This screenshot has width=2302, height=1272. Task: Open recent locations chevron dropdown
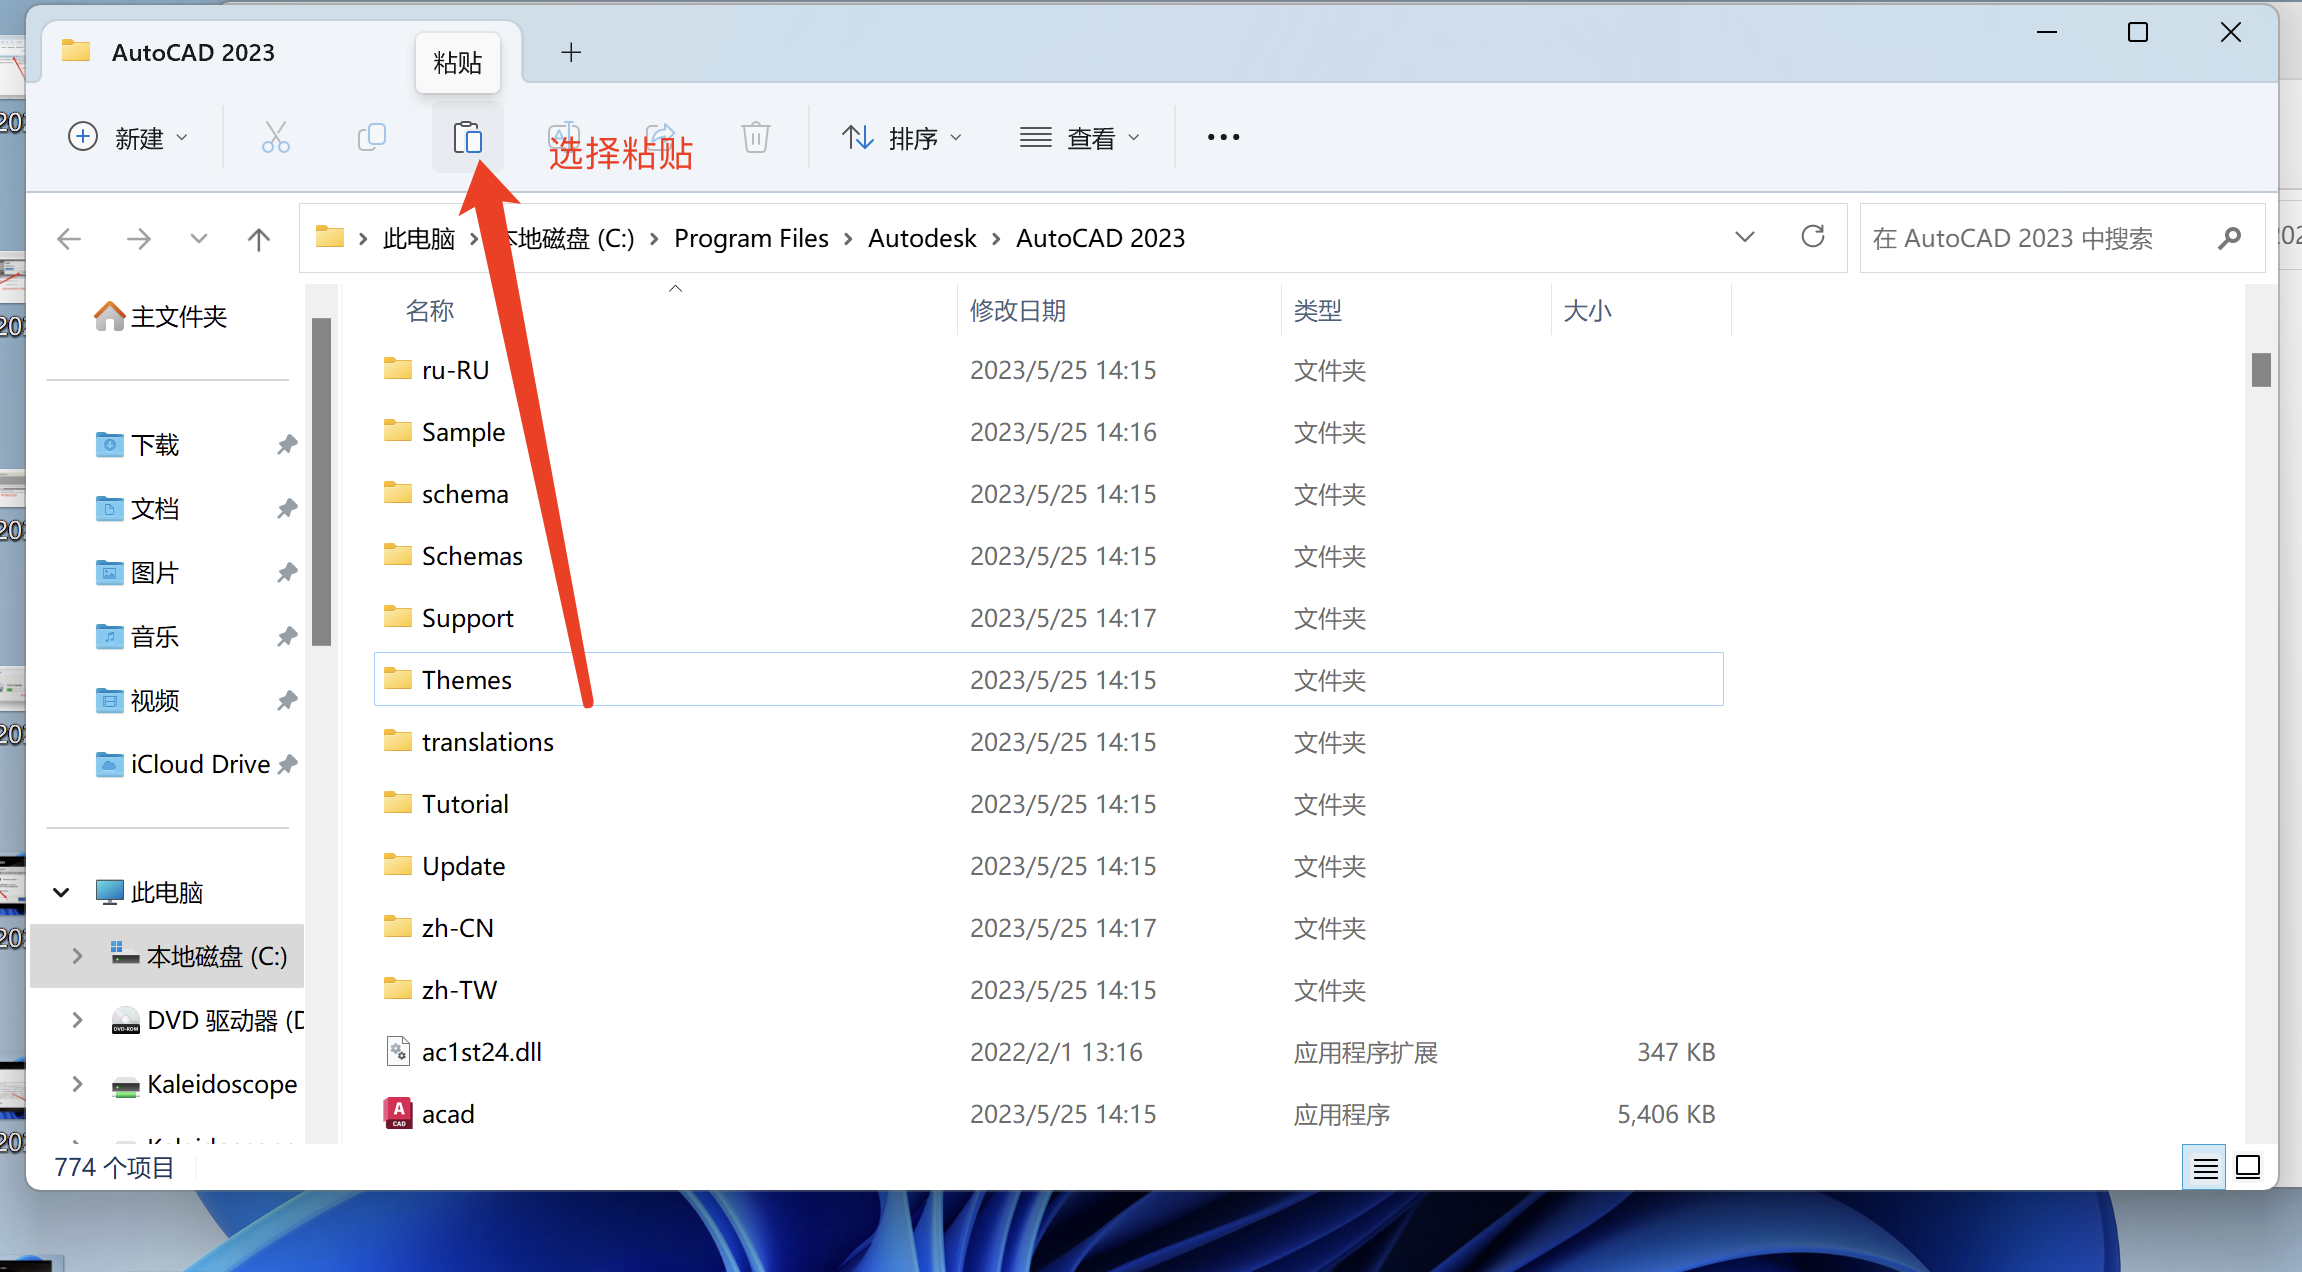coord(198,238)
